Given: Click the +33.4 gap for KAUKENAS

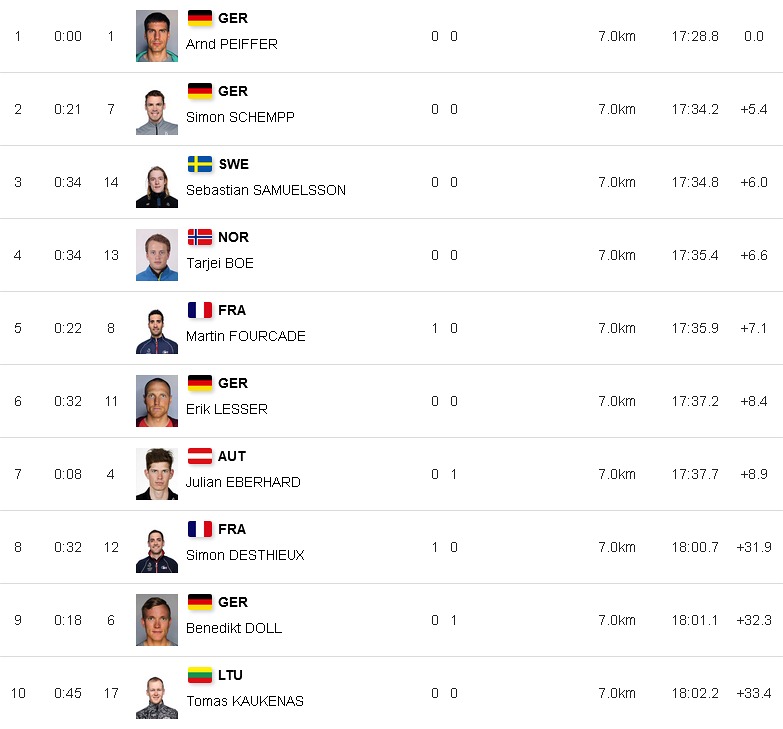Looking at the screenshot, I should pos(754,693).
